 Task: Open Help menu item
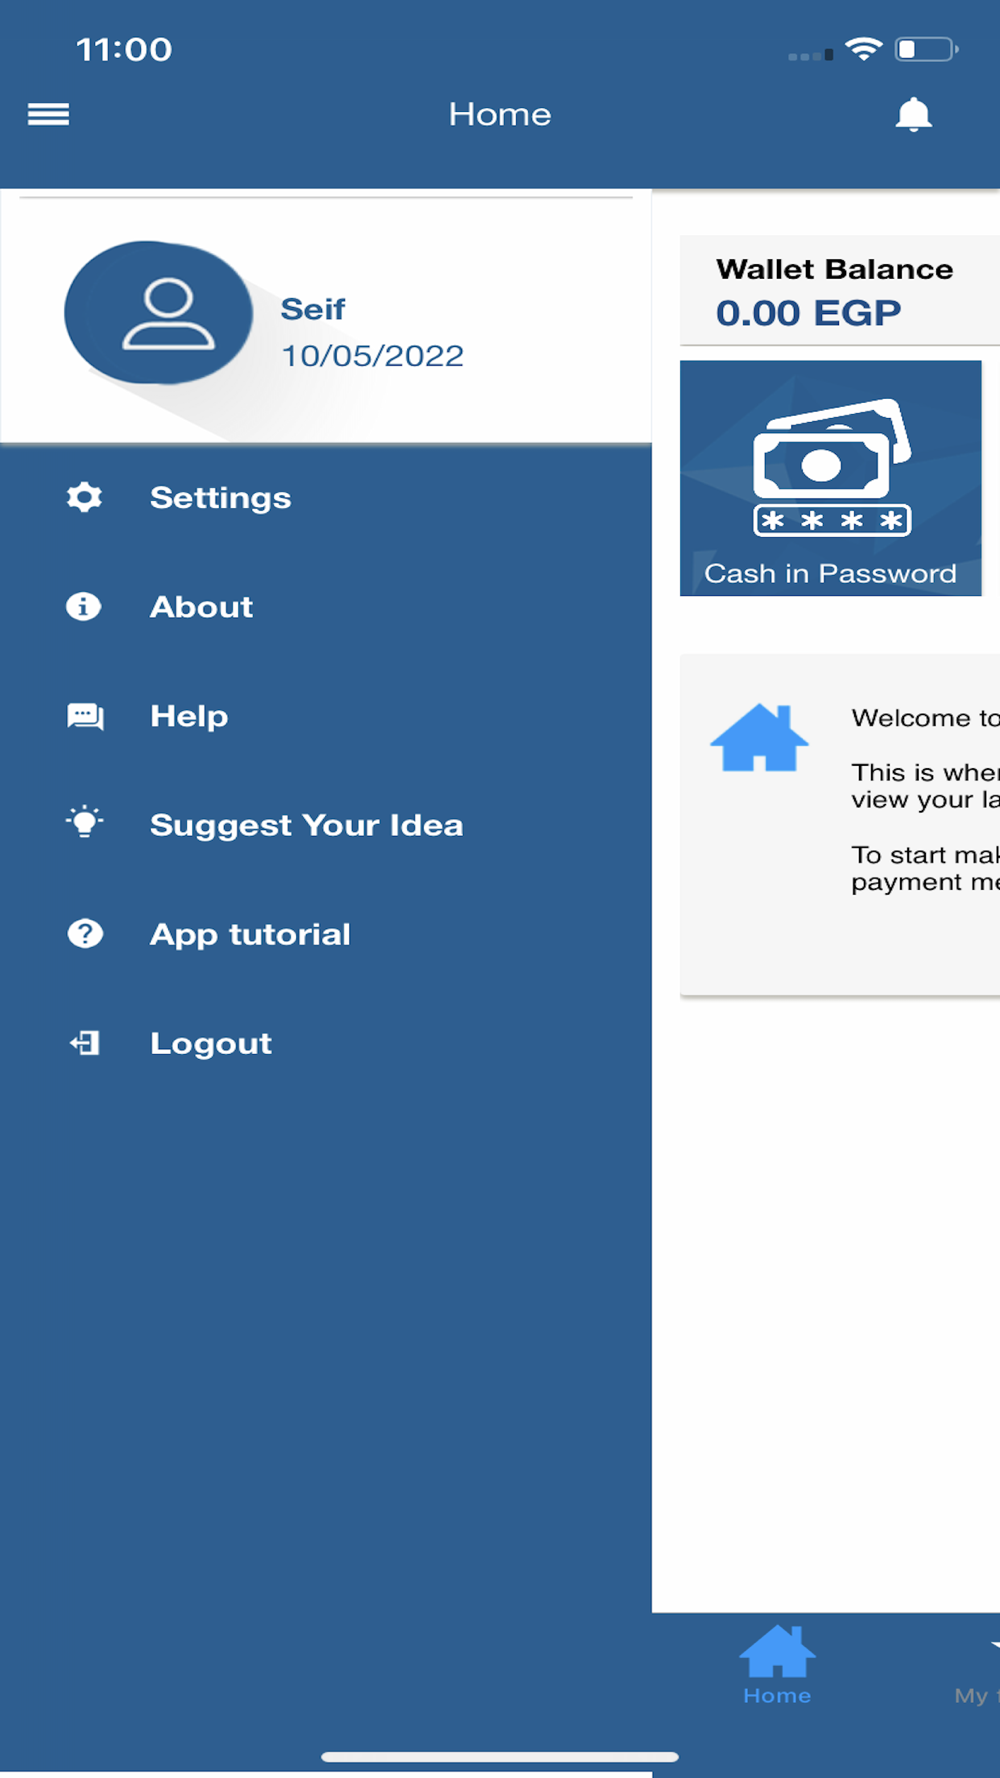[x=326, y=716]
